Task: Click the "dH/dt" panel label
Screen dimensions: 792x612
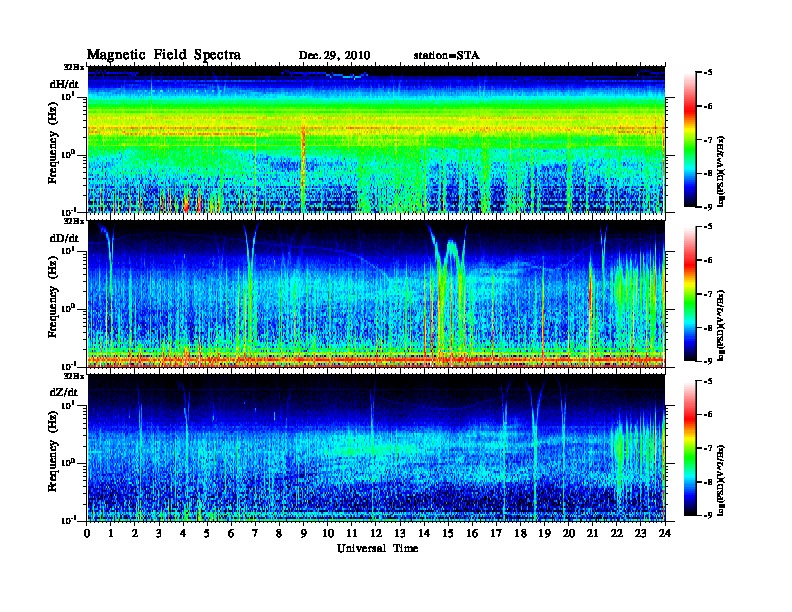Action: (64, 84)
